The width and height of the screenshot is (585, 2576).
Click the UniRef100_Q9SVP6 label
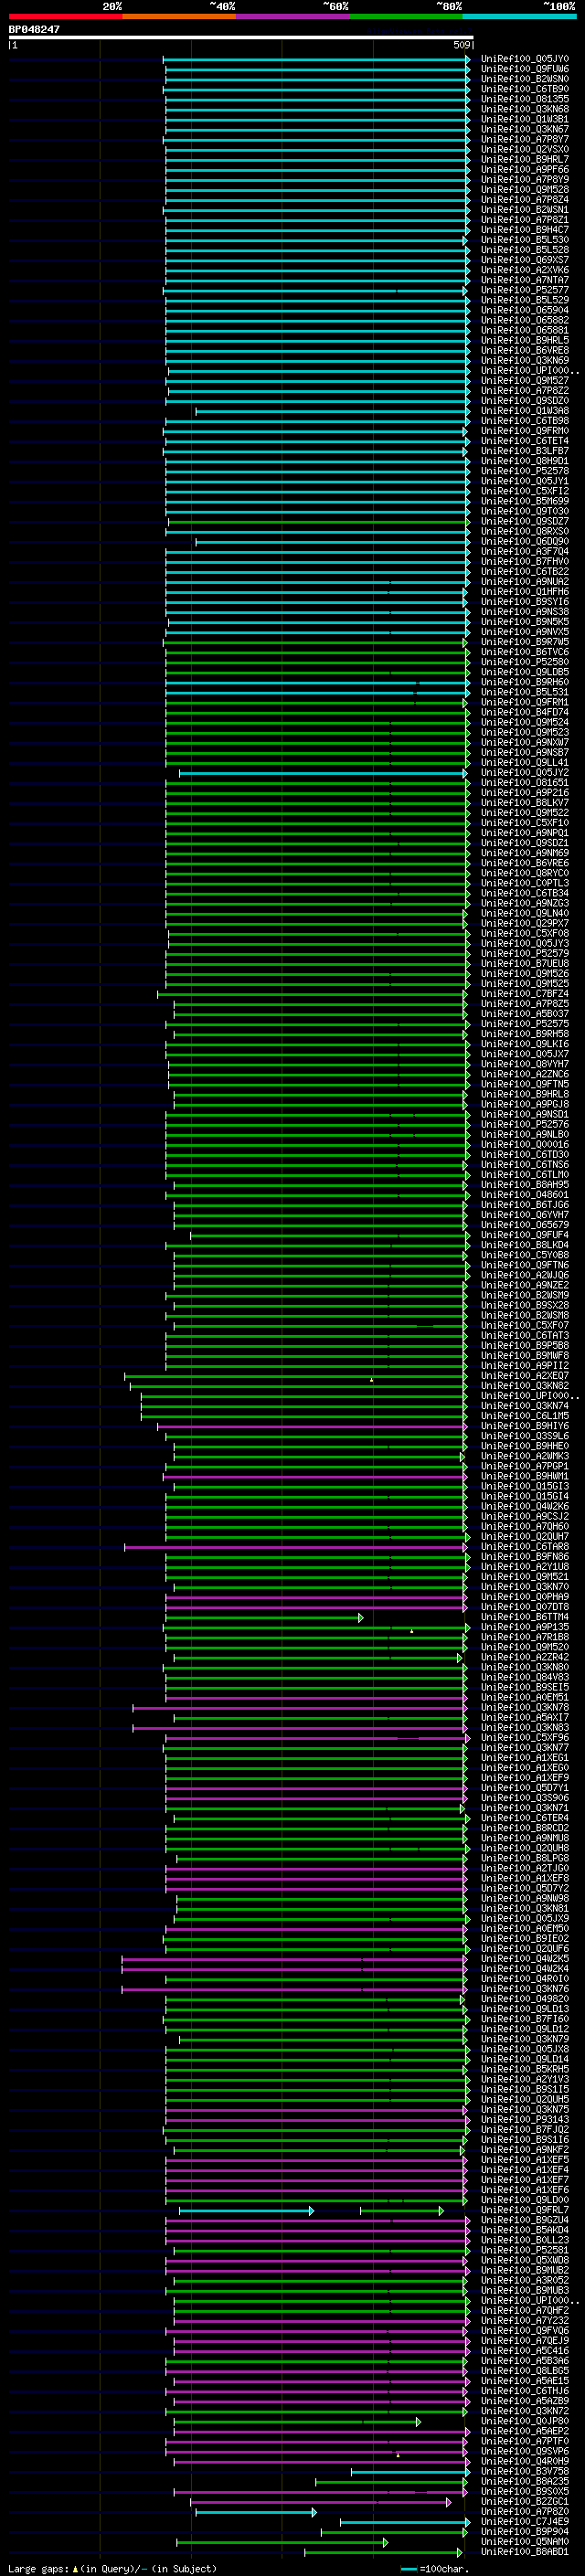coord(525,2451)
